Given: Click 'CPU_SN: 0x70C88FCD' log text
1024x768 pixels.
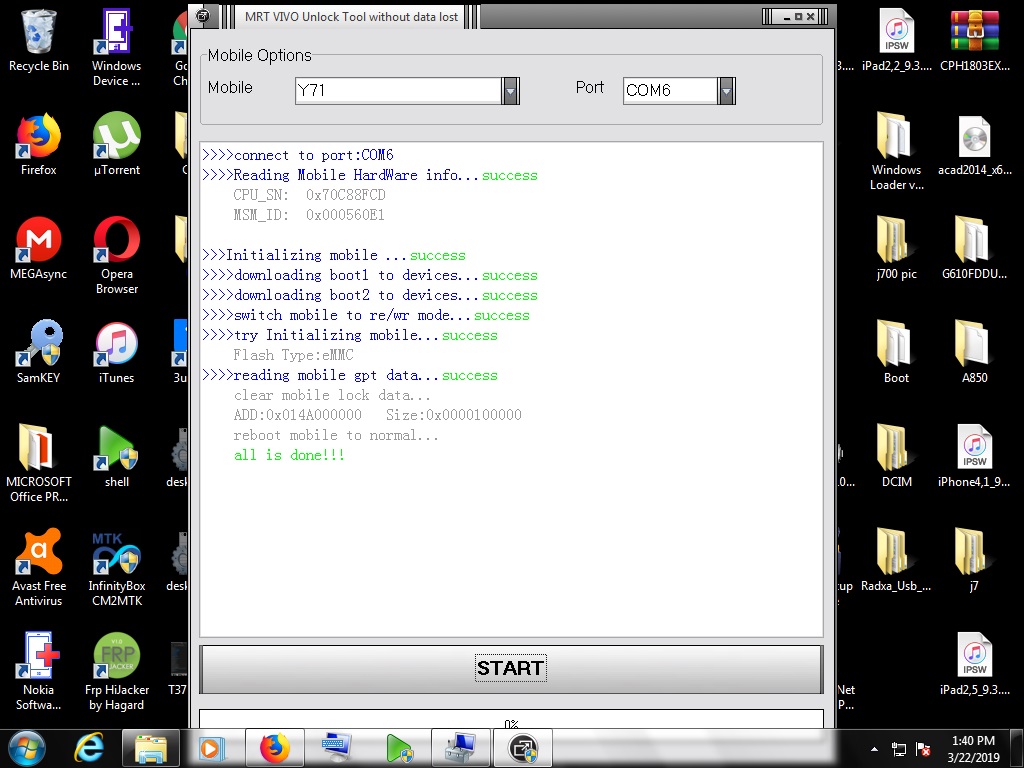Looking at the screenshot, I should [310, 195].
